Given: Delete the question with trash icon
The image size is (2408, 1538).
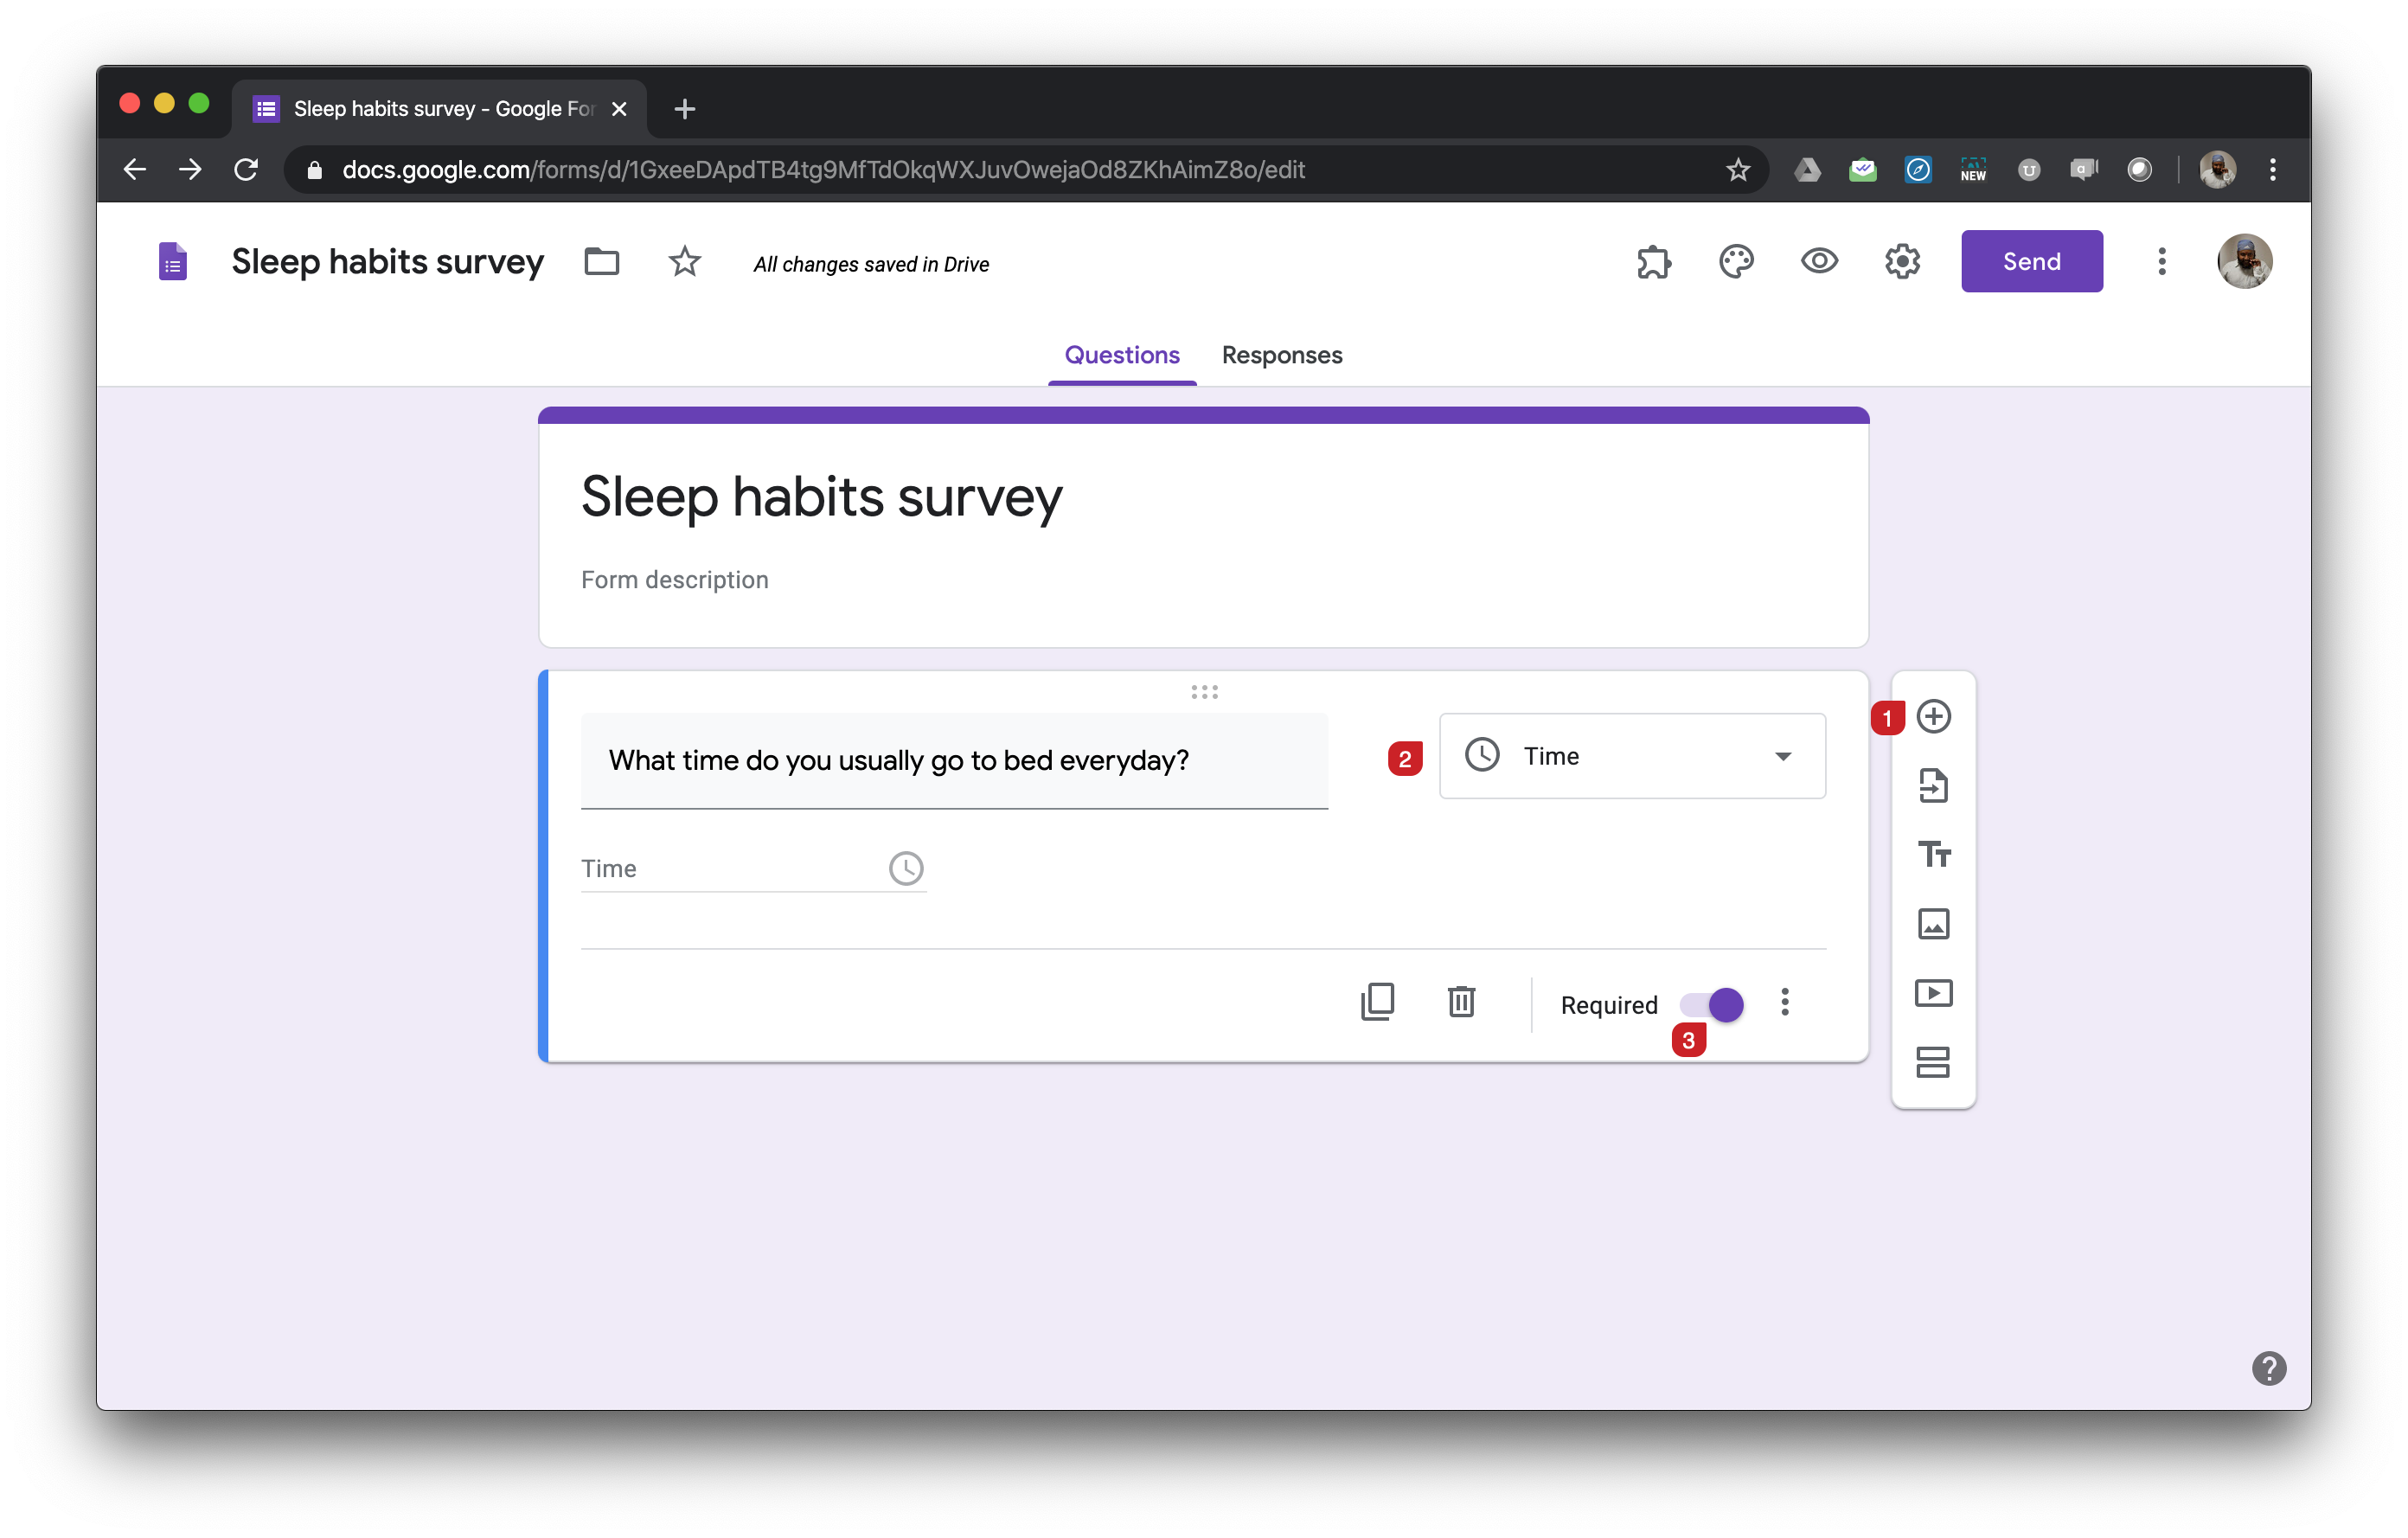Looking at the screenshot, I should 1461,1002.
